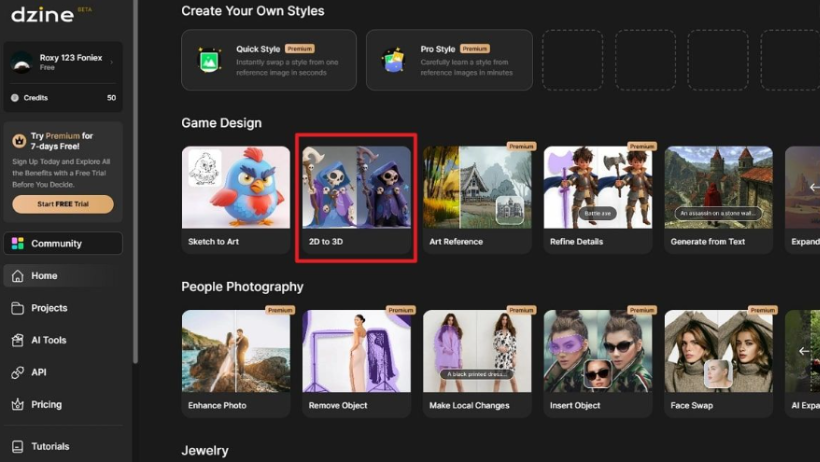Click the Premium crown icon
Image resolution: width=820 pixels, height=462 pixels.
[x=19, y=141]
